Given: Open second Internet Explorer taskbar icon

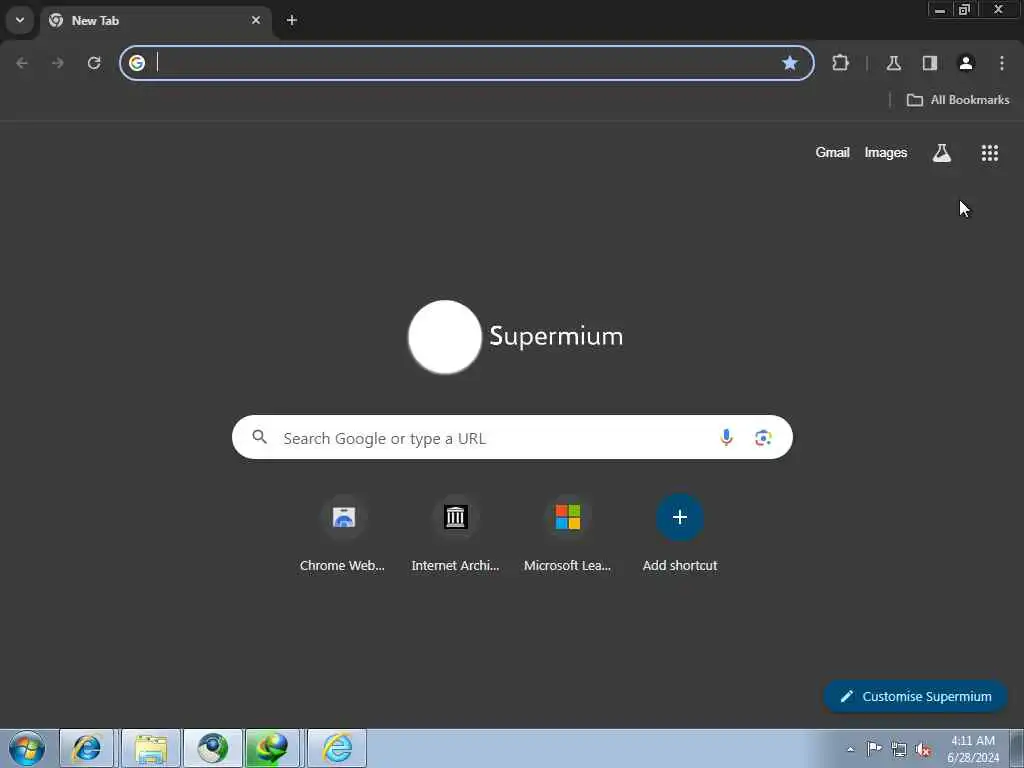Looking at the screenshot, I should click(x=337, y=748).
